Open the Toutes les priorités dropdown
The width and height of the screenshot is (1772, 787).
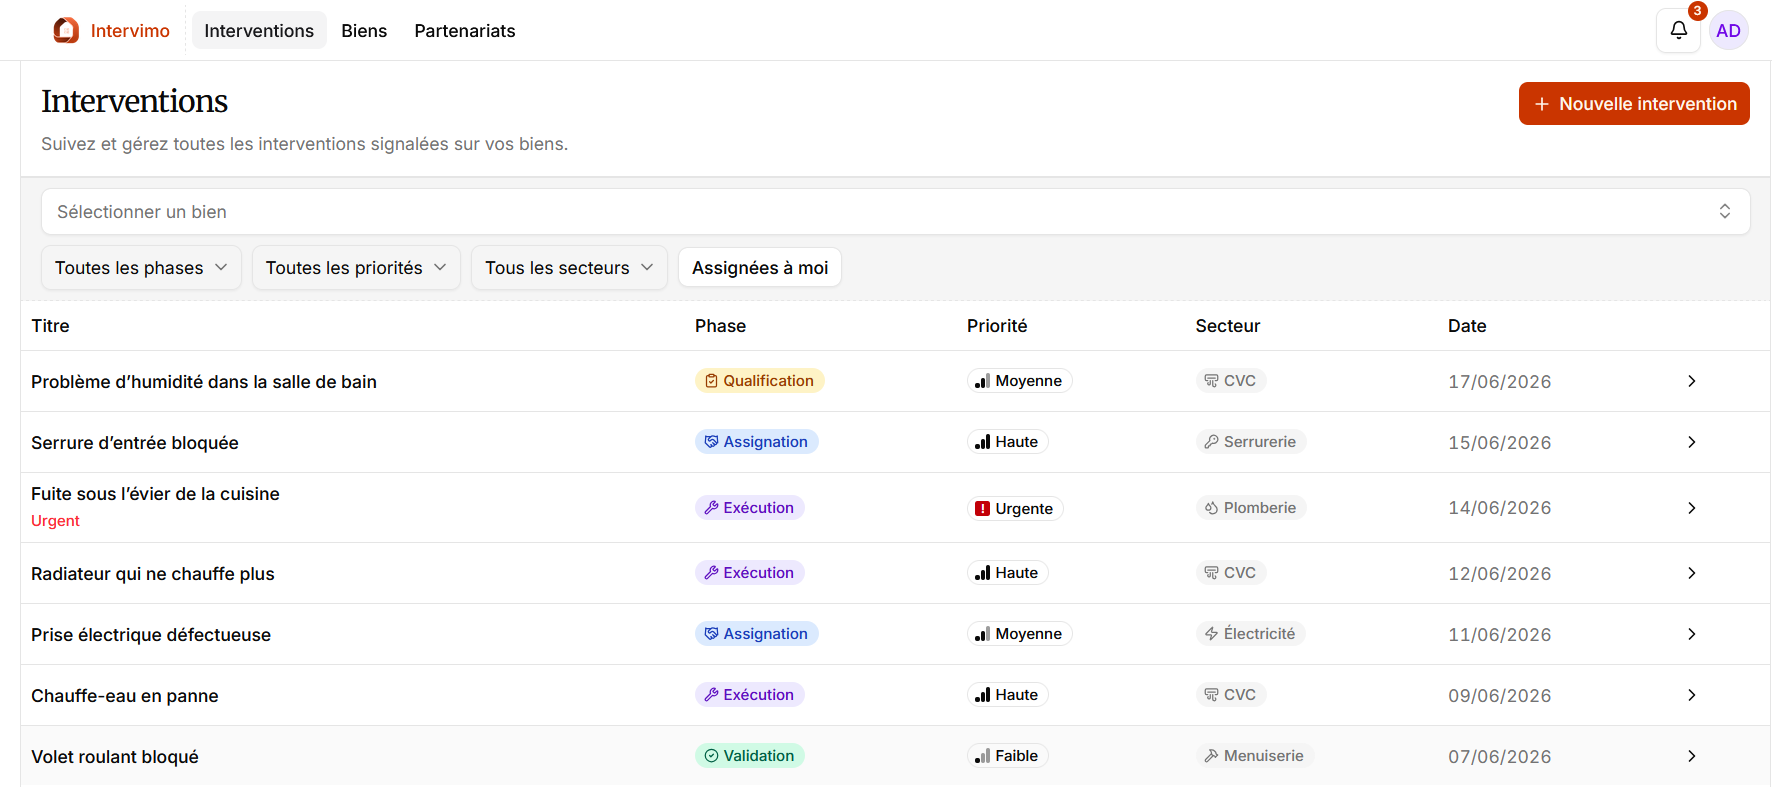[x=356, y=268]
